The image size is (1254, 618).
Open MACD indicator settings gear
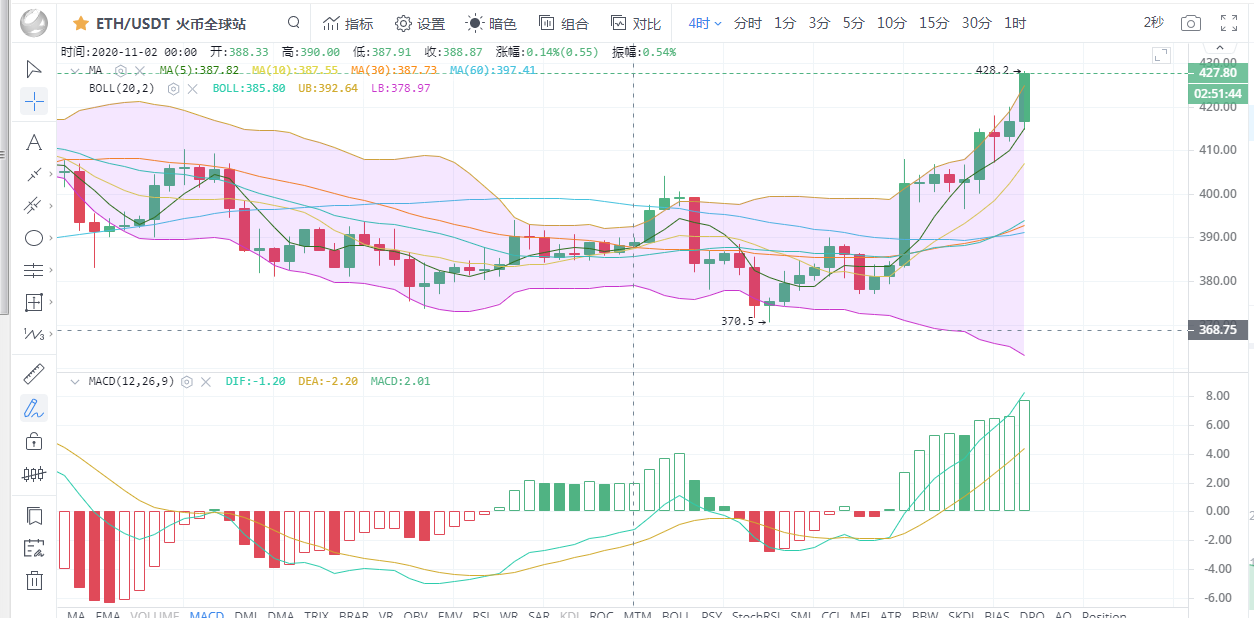tap(187, 381)
